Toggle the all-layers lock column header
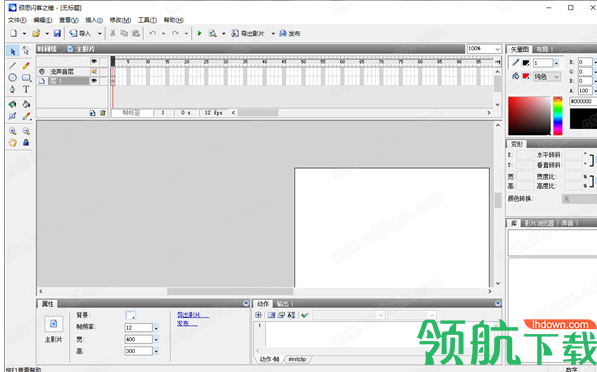597x372 pixels. click(103, 61)
